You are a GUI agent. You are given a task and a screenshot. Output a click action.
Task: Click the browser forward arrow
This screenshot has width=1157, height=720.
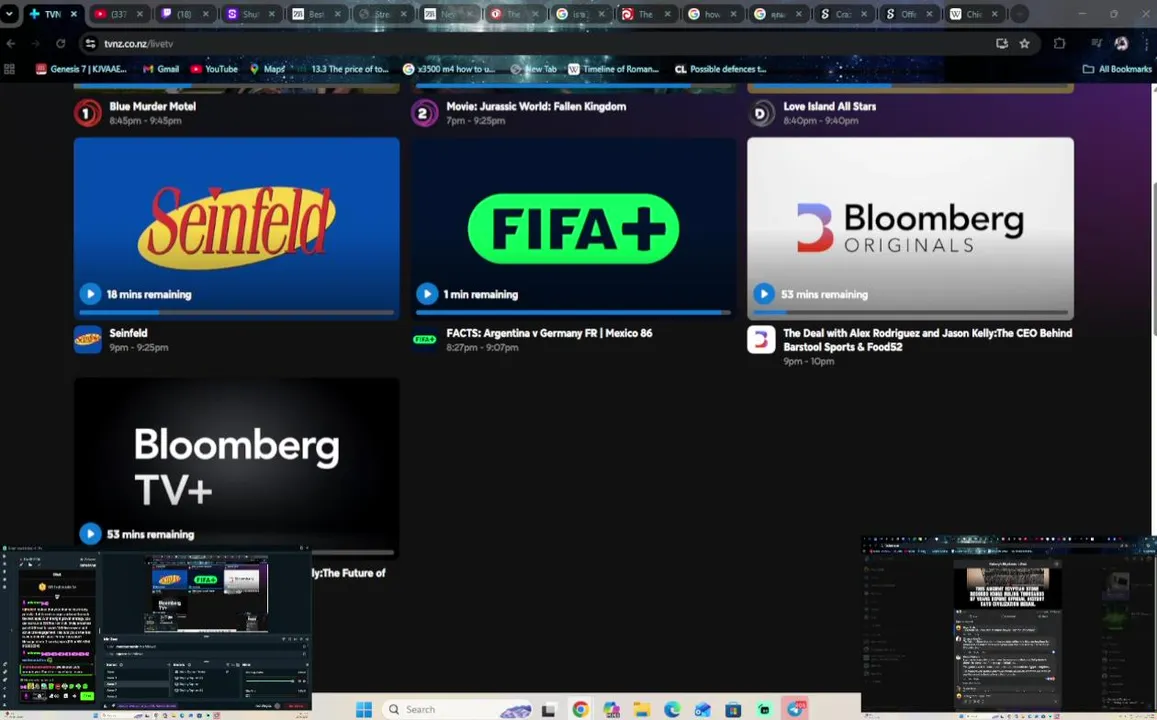(35, 44)
